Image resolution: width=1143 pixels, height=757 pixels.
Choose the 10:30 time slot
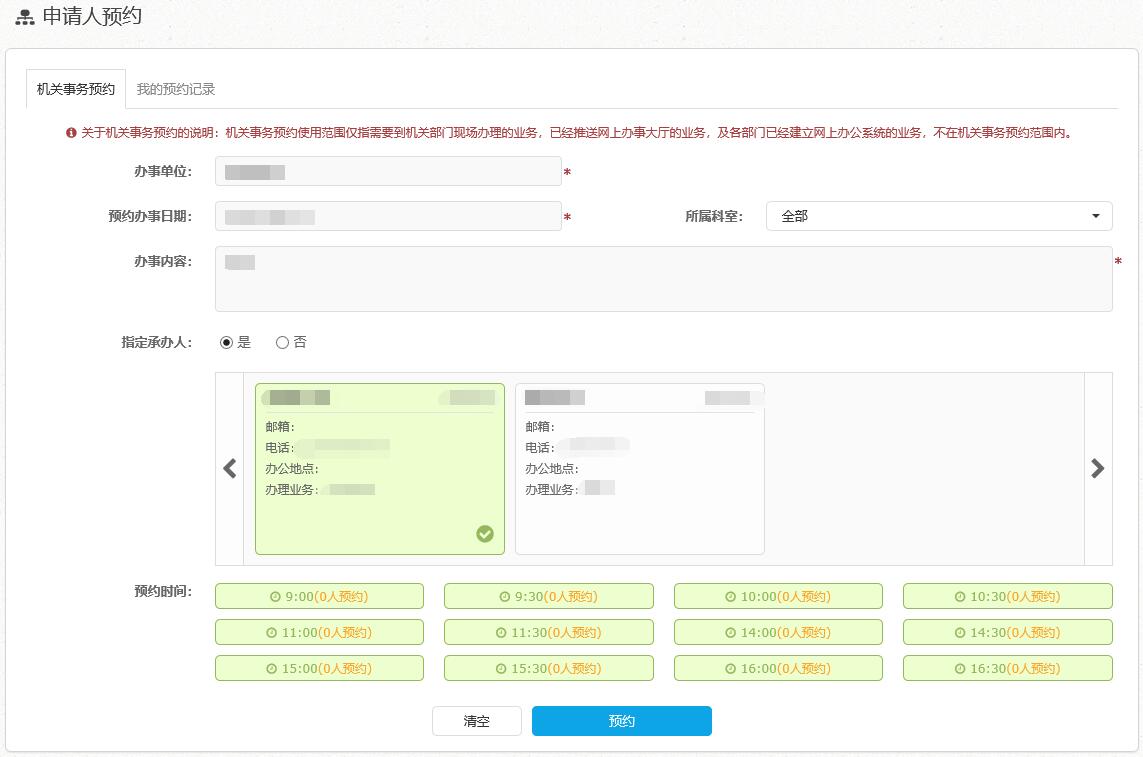pos(1008,596)
